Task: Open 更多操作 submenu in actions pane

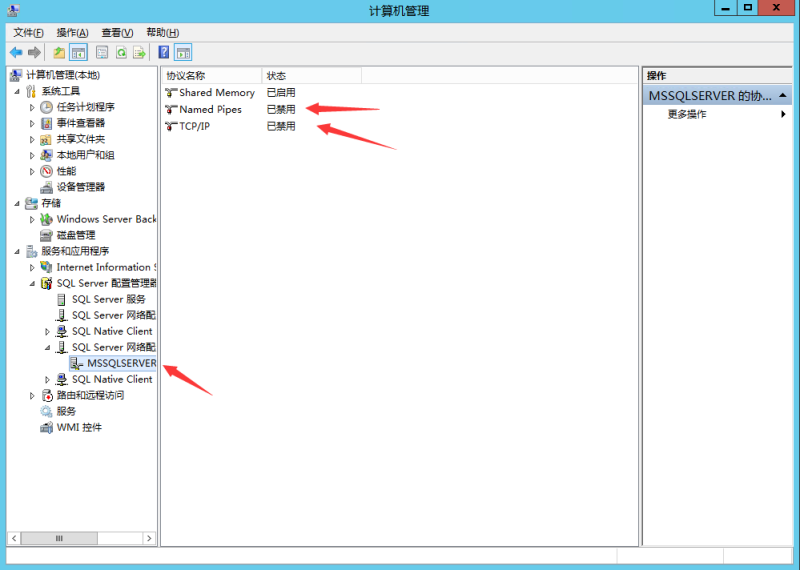Action: tap(718, 114)
